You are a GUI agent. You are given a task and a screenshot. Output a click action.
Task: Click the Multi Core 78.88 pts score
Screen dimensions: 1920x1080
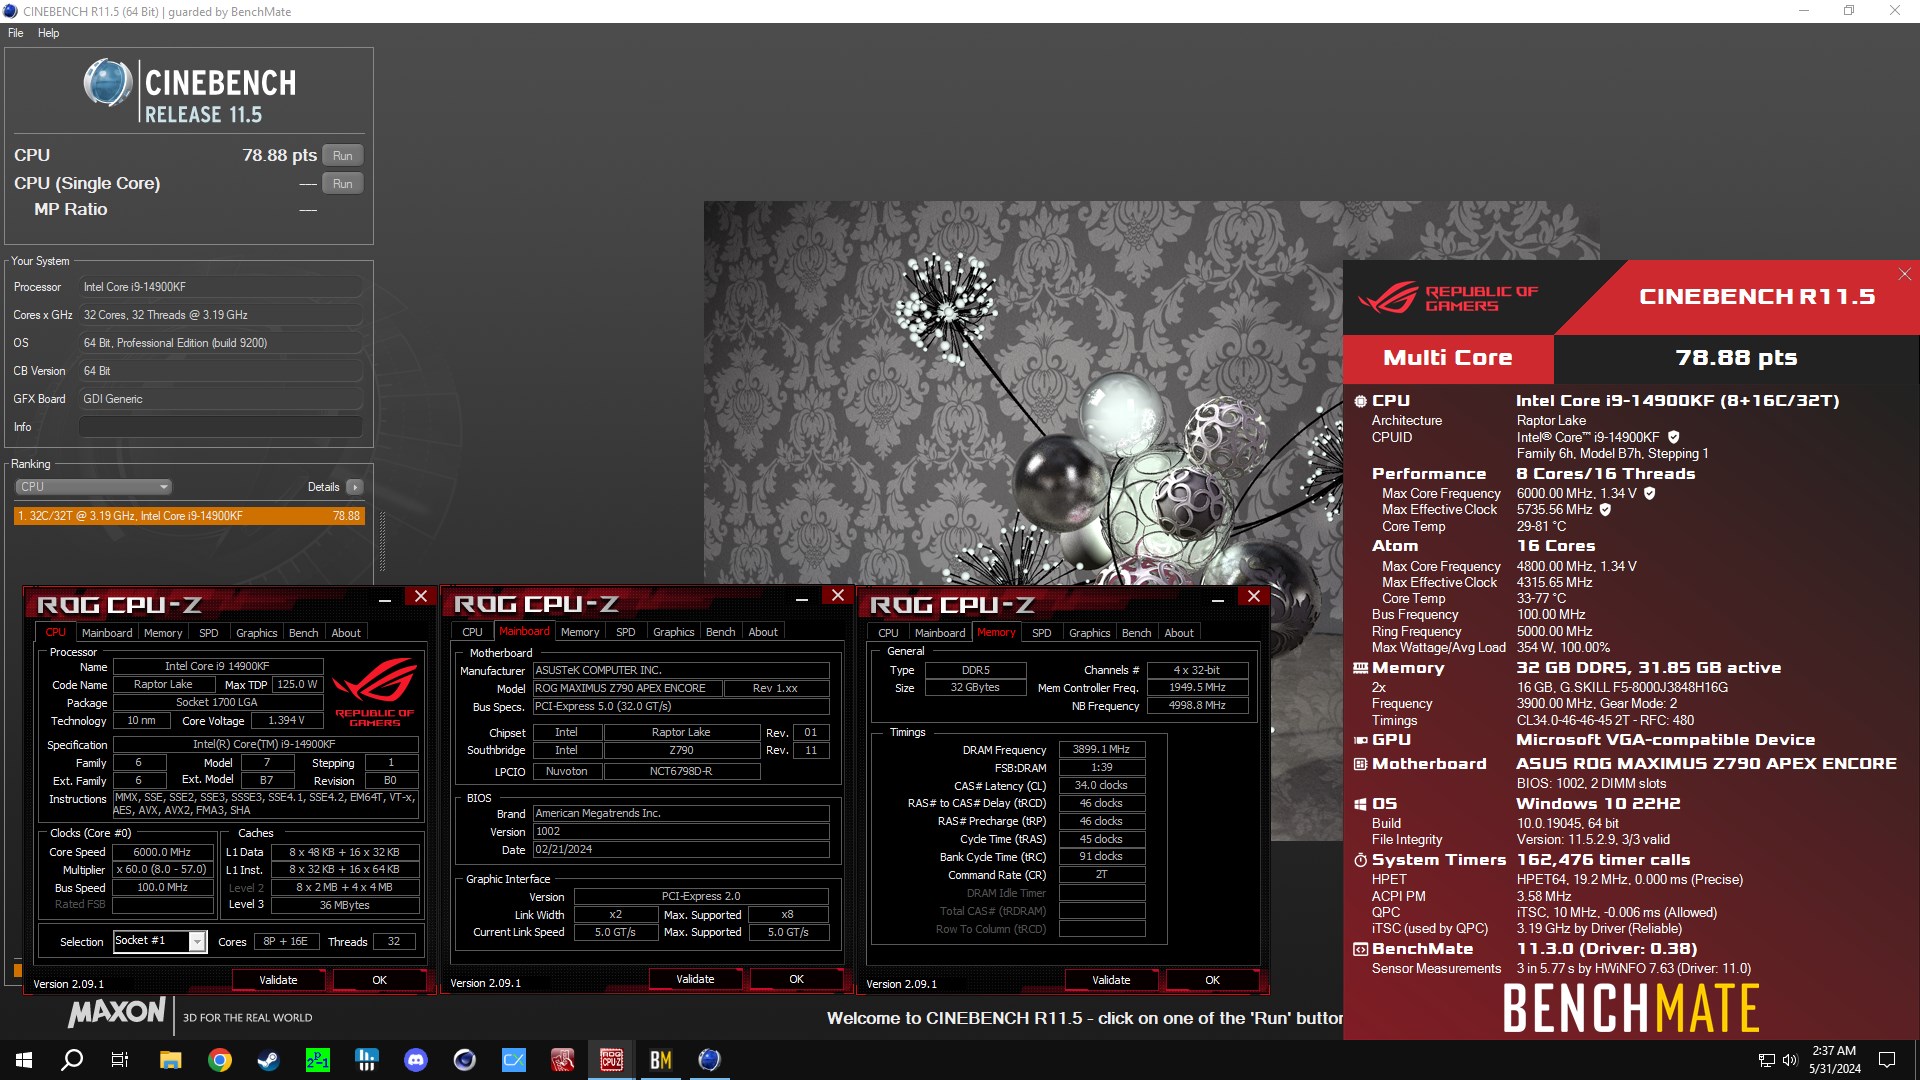point(1736,358)
